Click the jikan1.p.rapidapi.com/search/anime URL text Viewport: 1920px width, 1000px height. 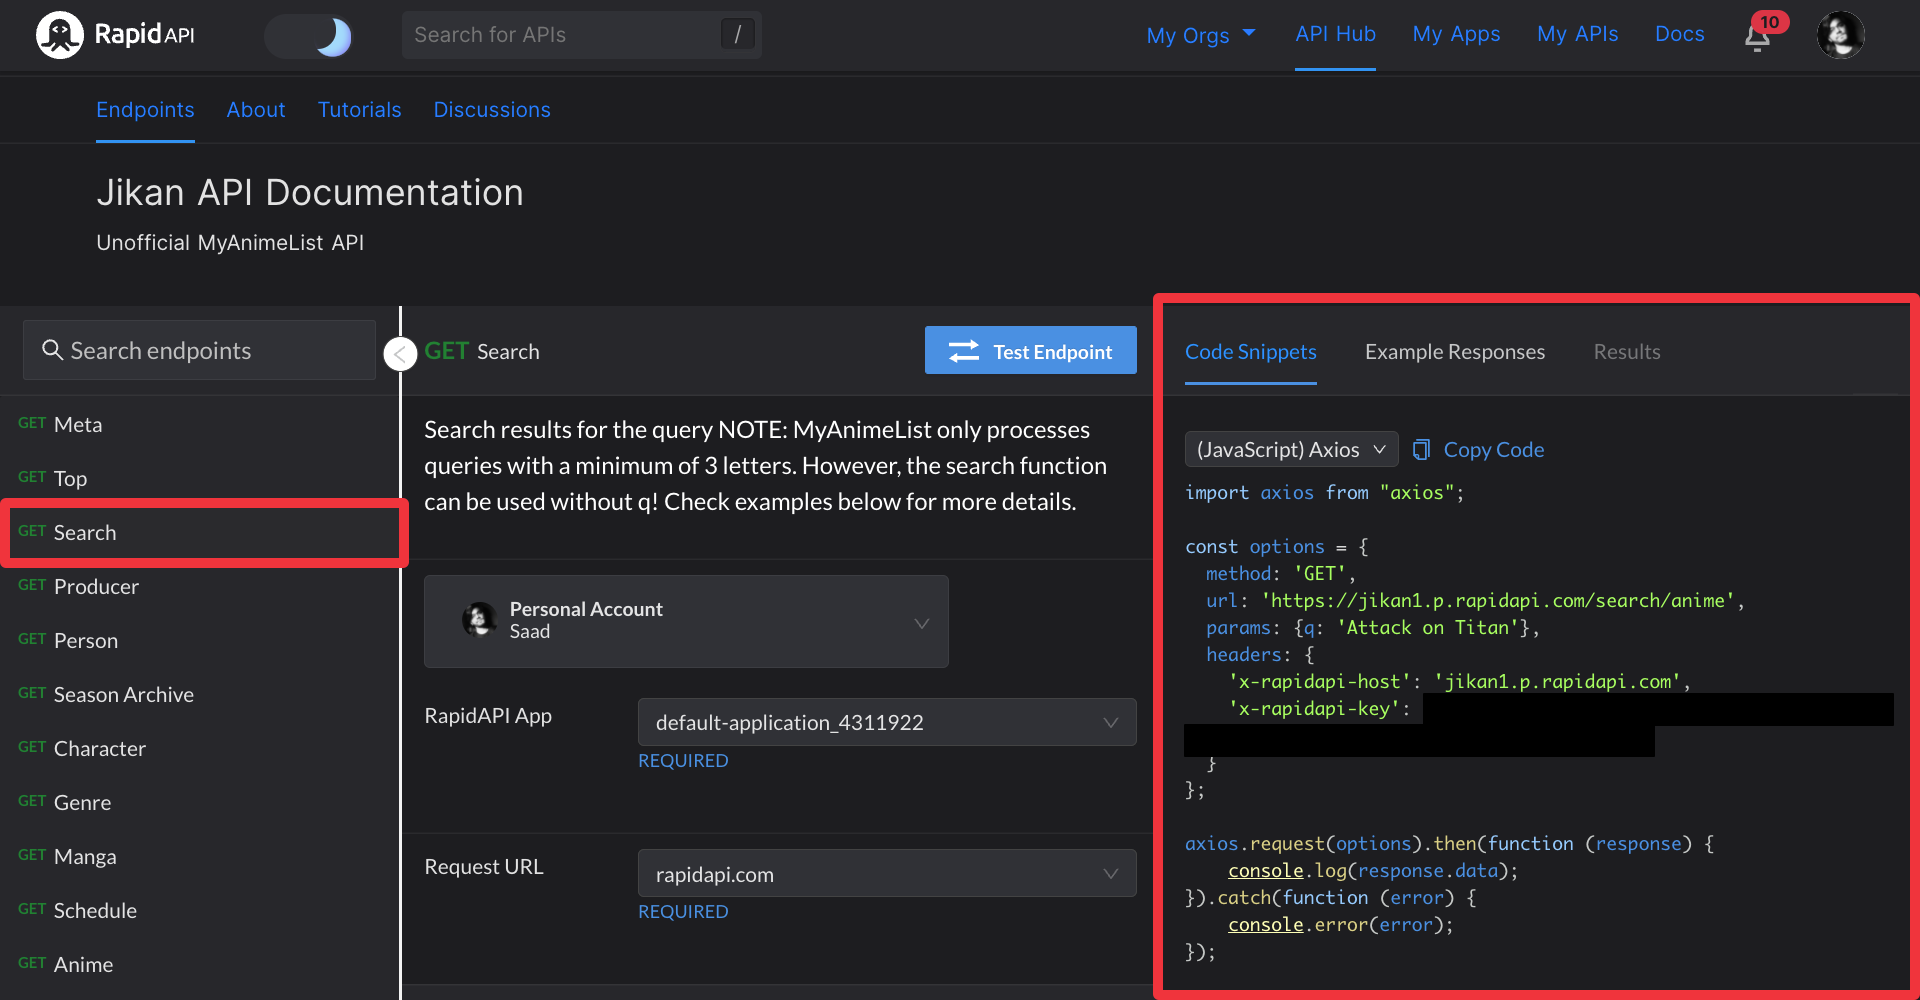(x=1497, y=601)
